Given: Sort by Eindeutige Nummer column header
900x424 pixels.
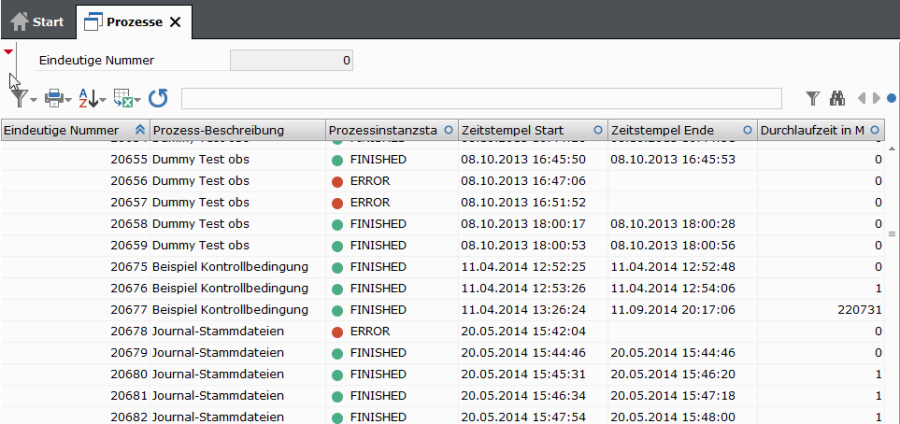Looking at the screenshot, I should coord(75,130).
